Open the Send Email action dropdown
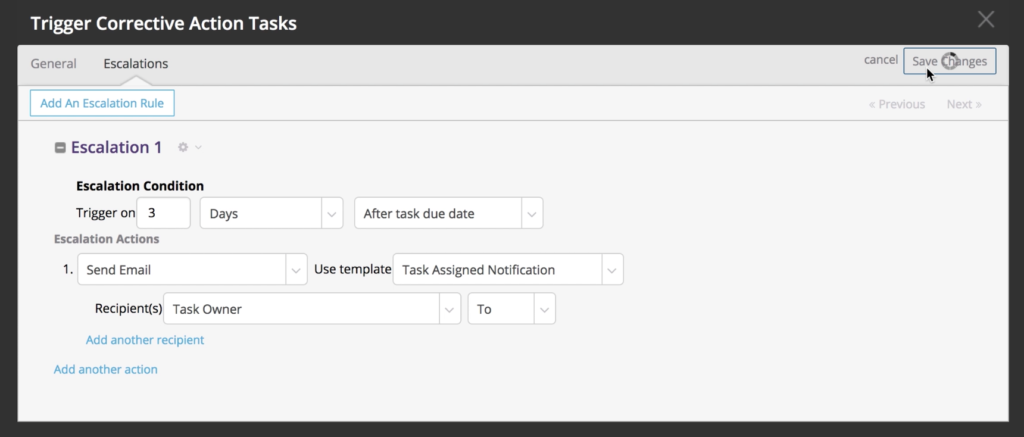This screenshot has width=1024, height=437. tap(192, 269)
